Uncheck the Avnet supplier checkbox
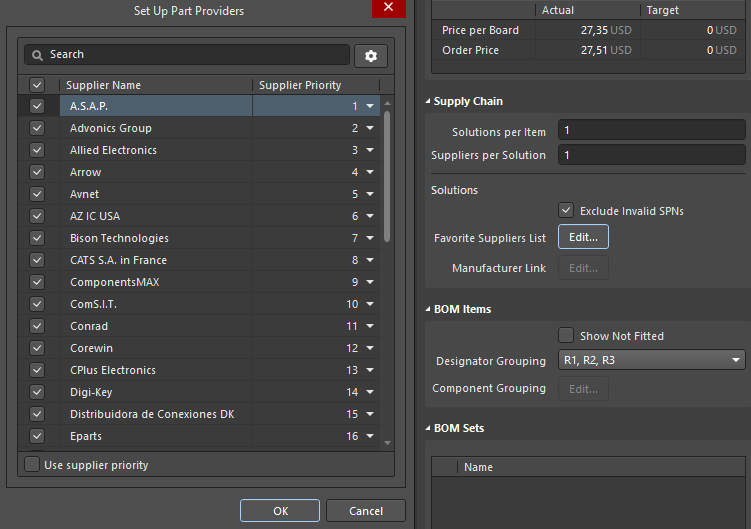The width and height of the screenshot is (751, 529). (37, 194)
